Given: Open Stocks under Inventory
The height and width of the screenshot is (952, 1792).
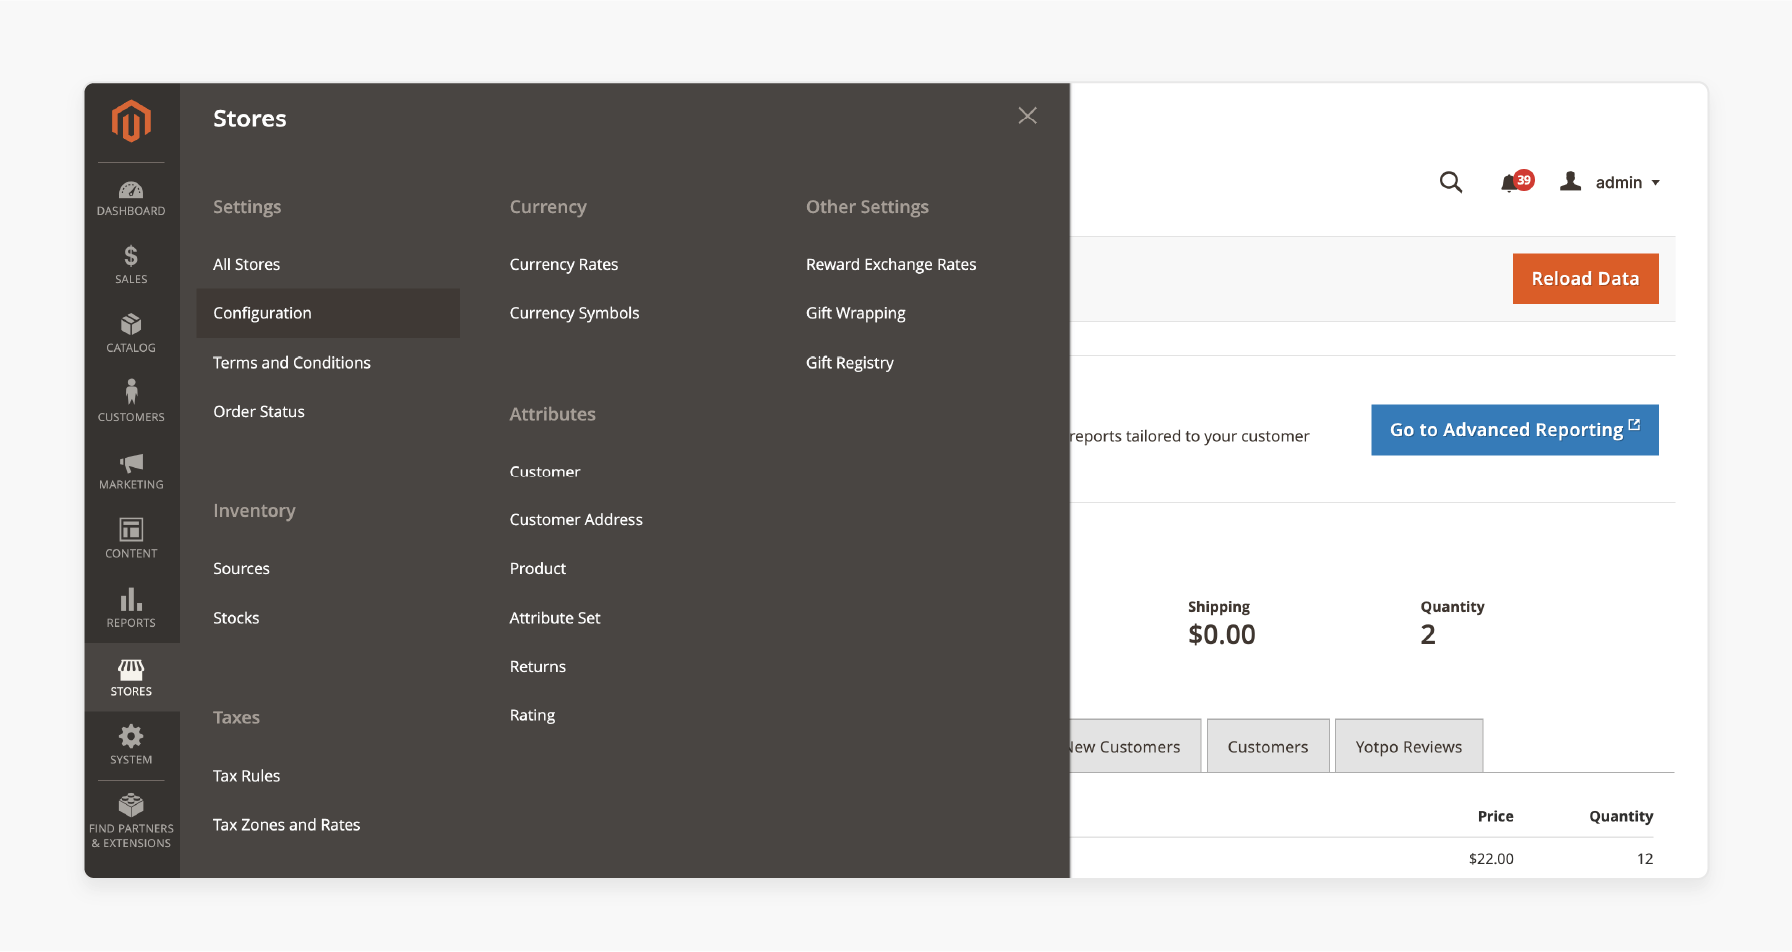Looking at the screenshot, I should pos(236,618).
